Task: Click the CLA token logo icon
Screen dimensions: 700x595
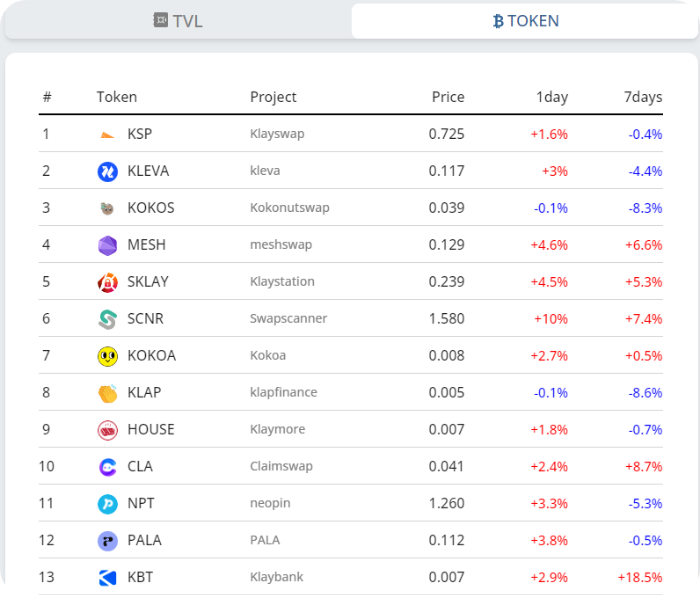Action: 107,467
